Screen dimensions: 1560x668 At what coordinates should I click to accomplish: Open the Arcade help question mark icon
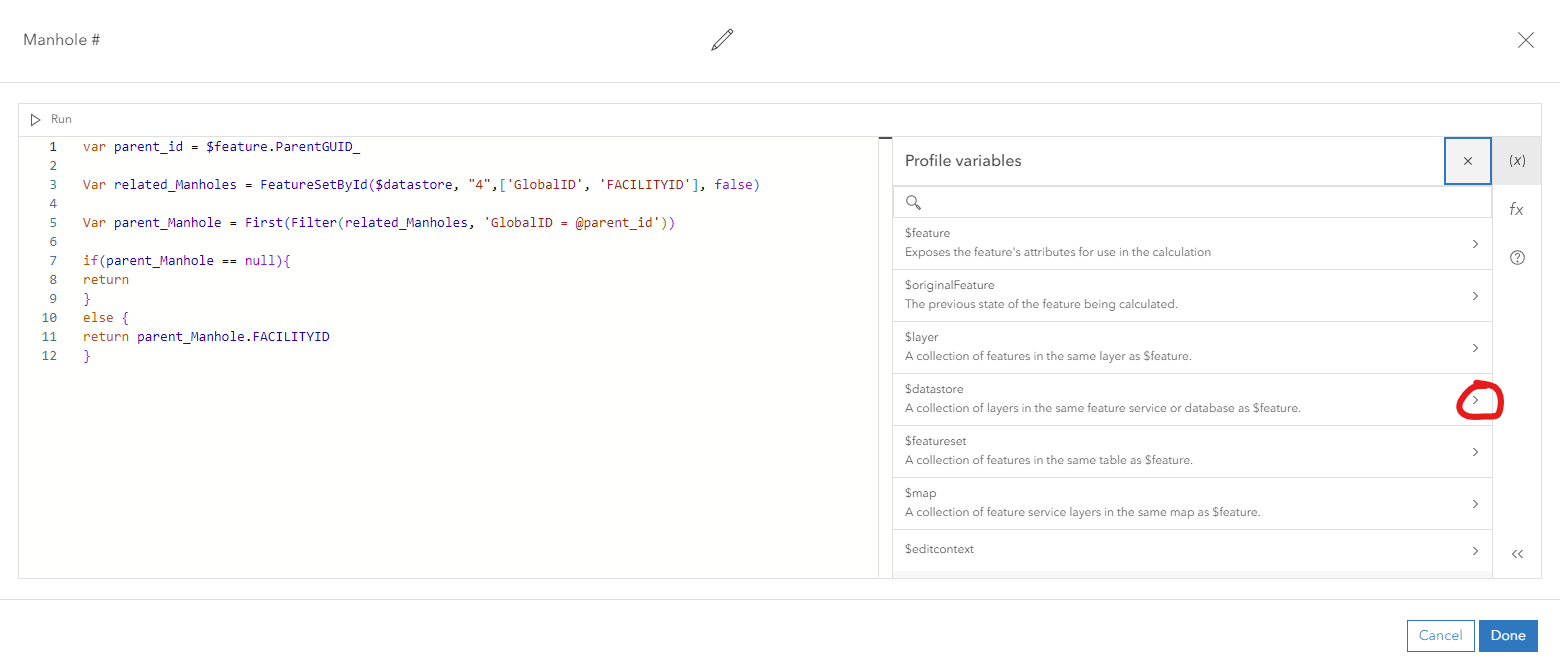coord(1516,257)
